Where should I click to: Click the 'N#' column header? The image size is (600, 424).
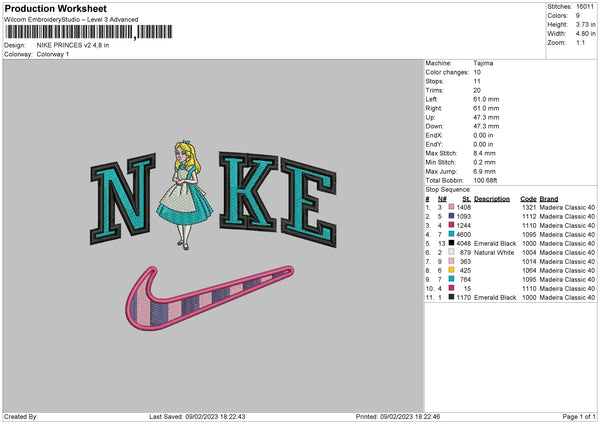[x=442, y=199]
